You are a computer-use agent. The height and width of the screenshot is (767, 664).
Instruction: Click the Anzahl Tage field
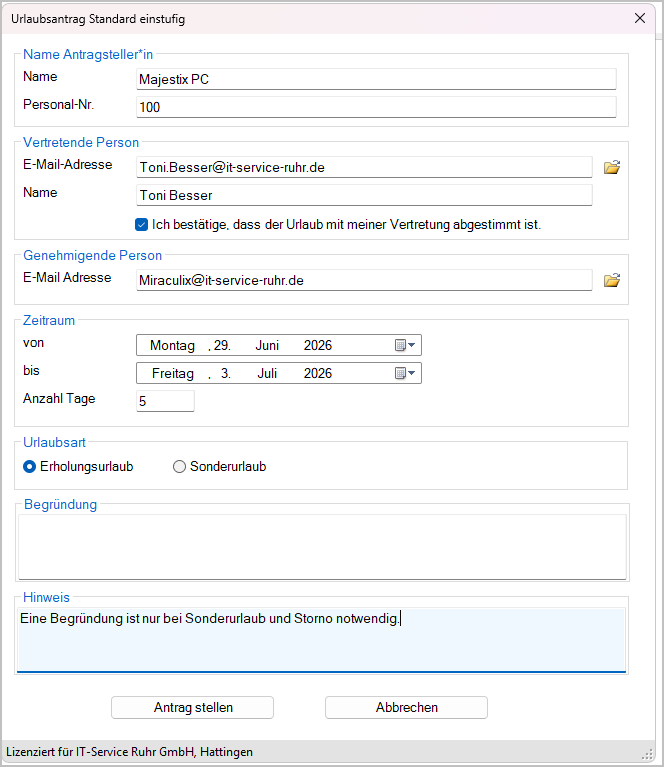[x=165, y=401]
